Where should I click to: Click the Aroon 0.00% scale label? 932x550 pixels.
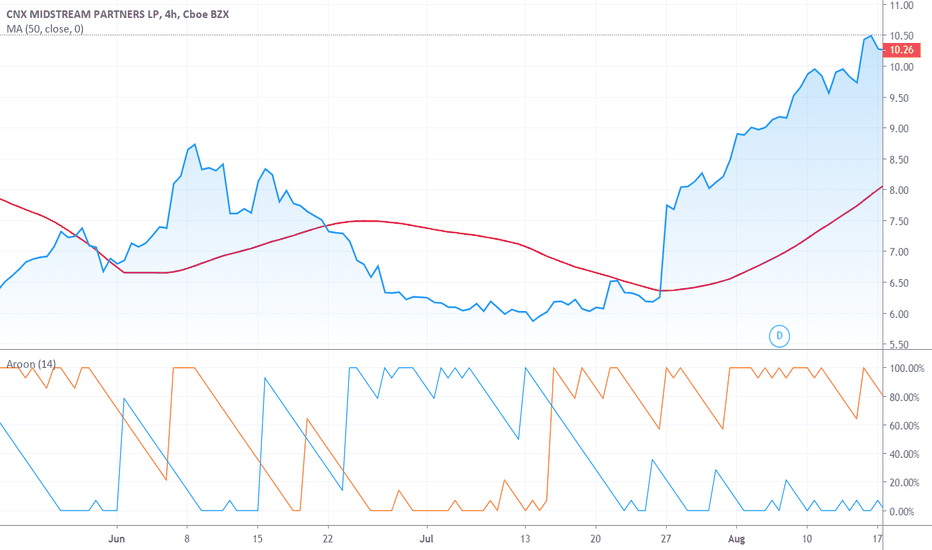pos(902,511)
